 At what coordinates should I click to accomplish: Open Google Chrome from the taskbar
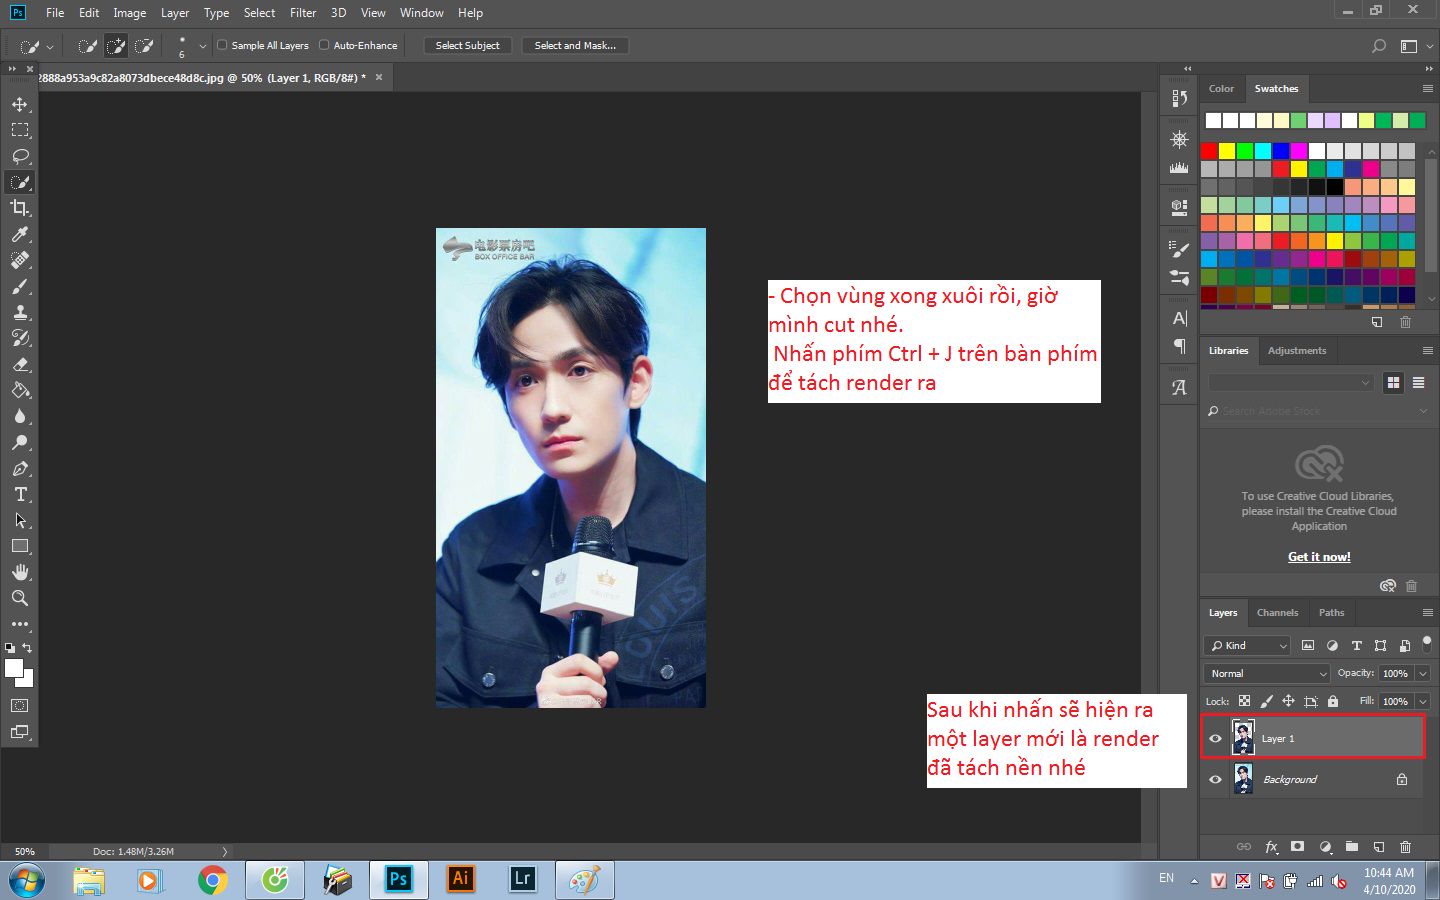click(212, 880)
